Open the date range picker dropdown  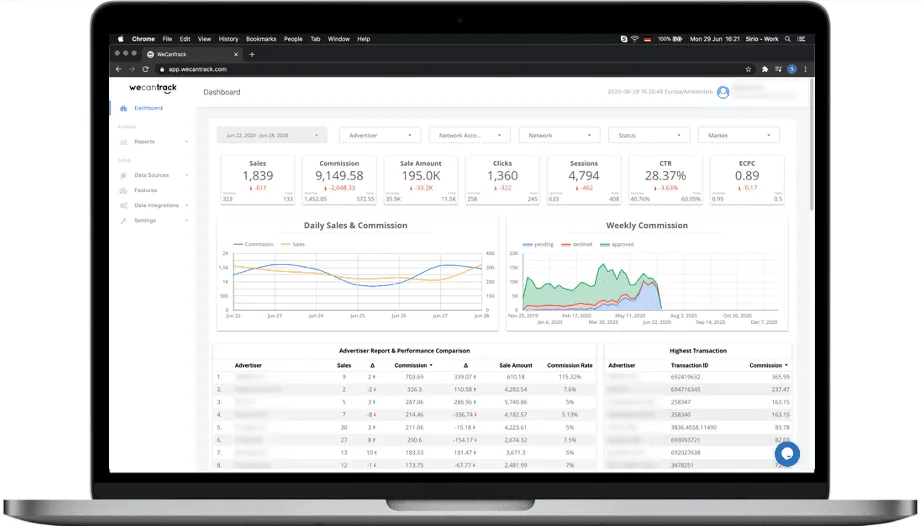coord(271,135)
